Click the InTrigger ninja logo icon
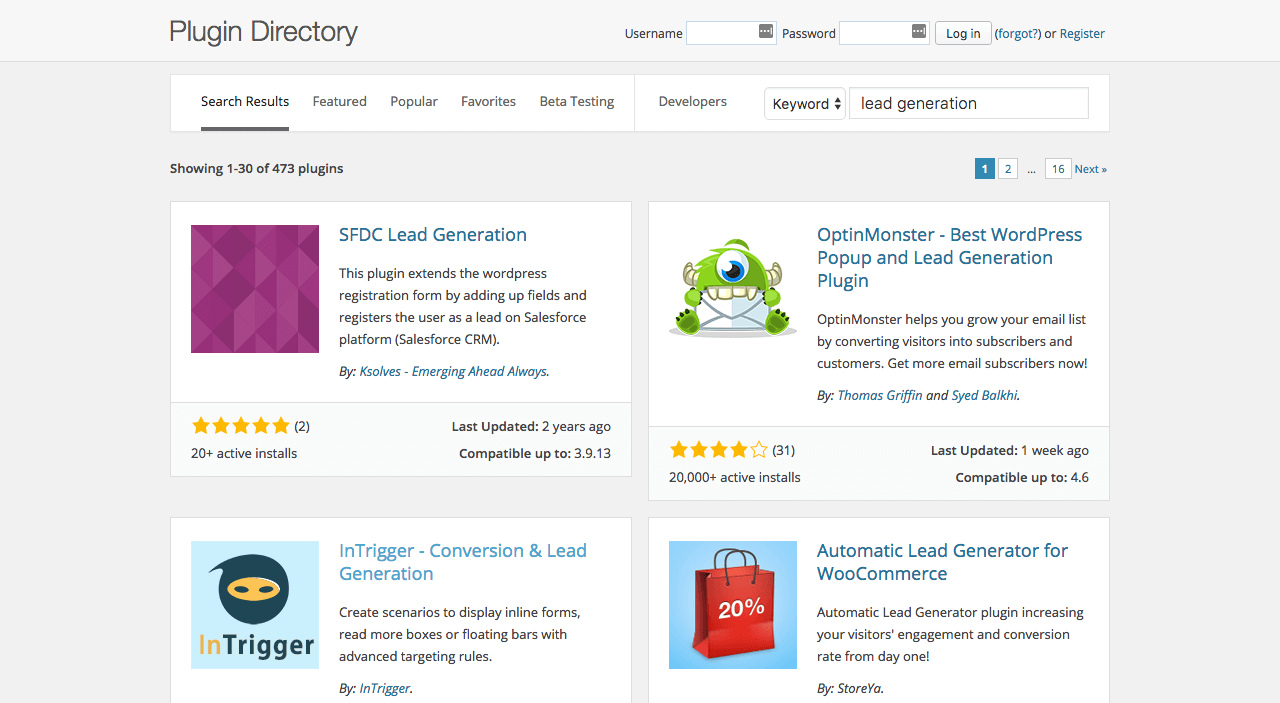This screenshot has height=703, width=1280. click(x=255, y=605)
